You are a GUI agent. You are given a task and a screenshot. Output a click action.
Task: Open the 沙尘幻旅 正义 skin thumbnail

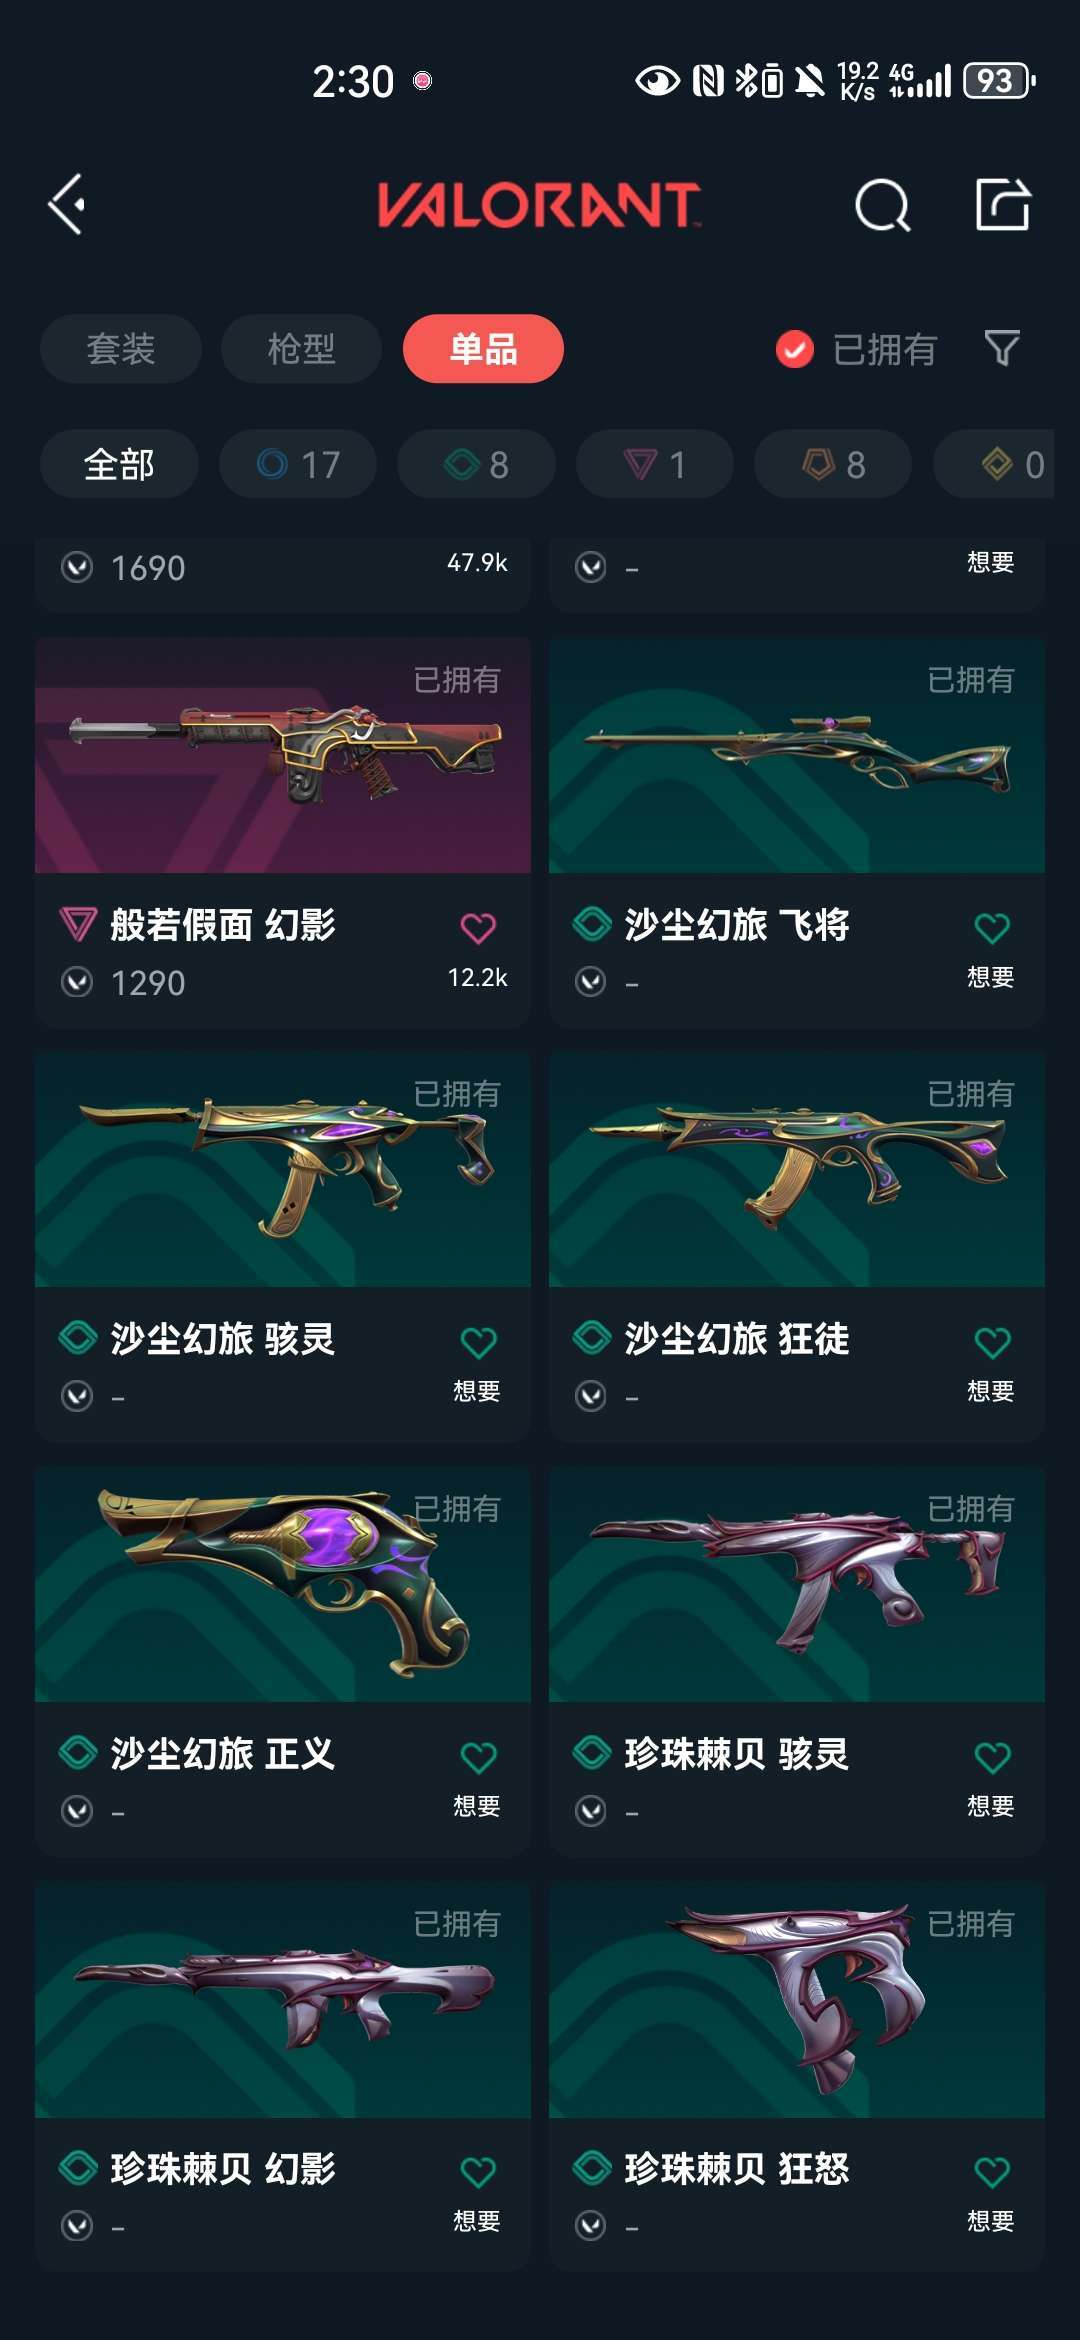click(x=283, y=1584)
